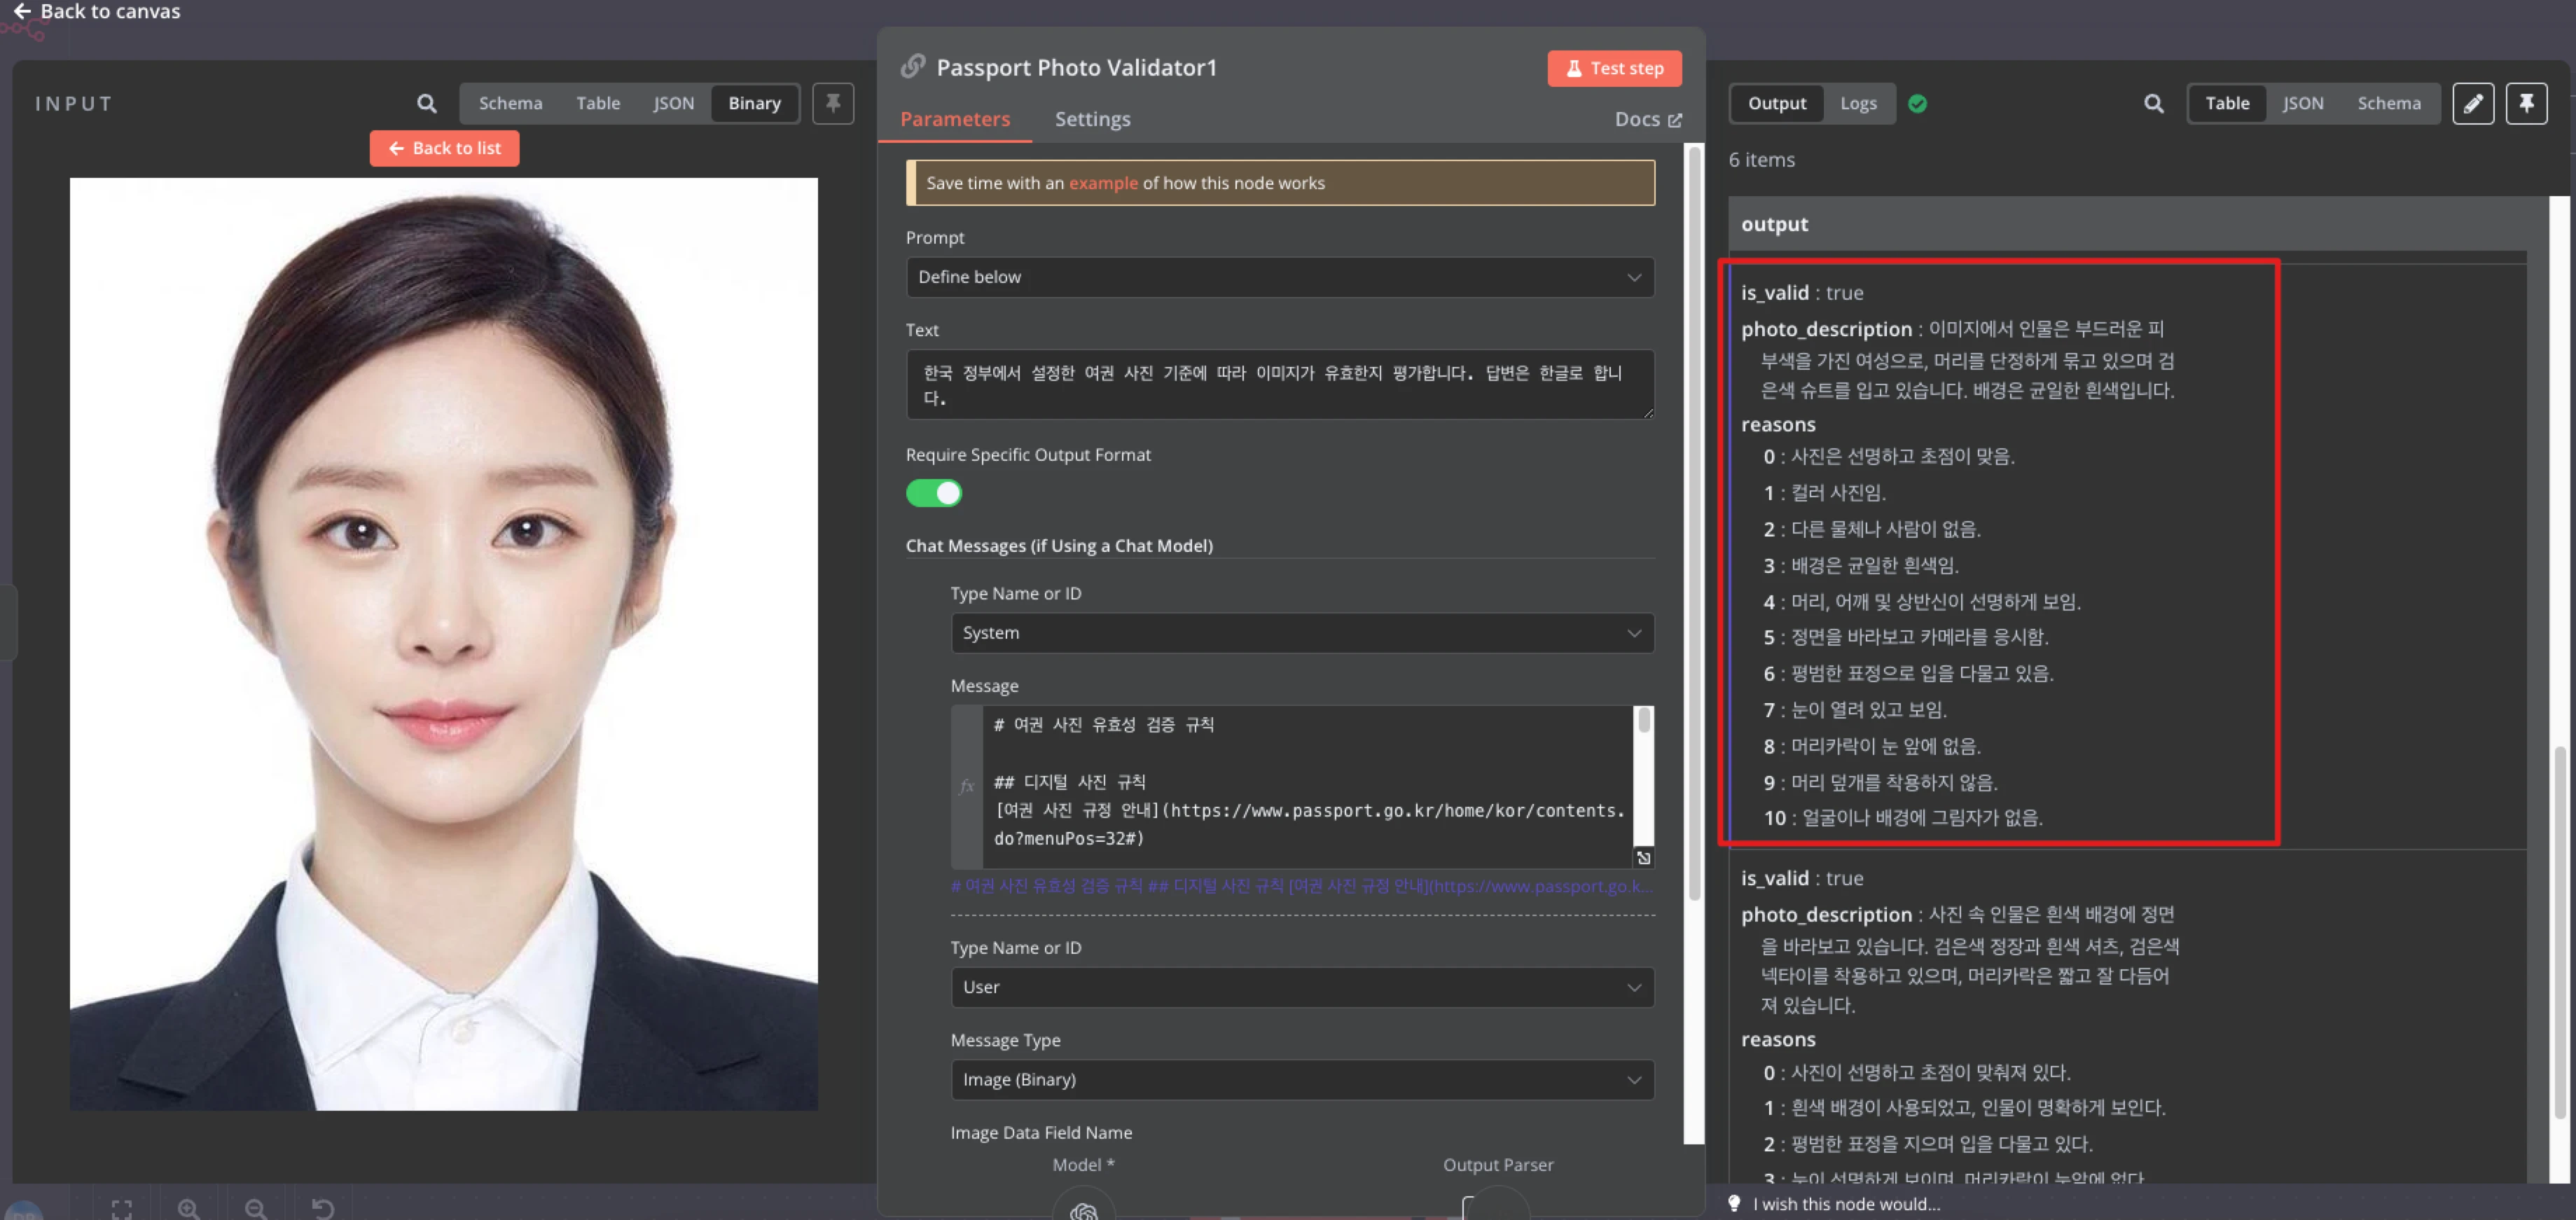2576x1220 pixels.
Task: Open search in the INPUT panel
Action: pyautogui.click(x=427, y=103)
